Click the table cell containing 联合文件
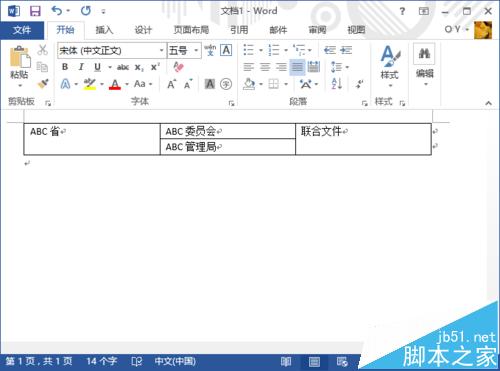Image resolution: width=500 pixels, height=371 pixels. (363, 139)
